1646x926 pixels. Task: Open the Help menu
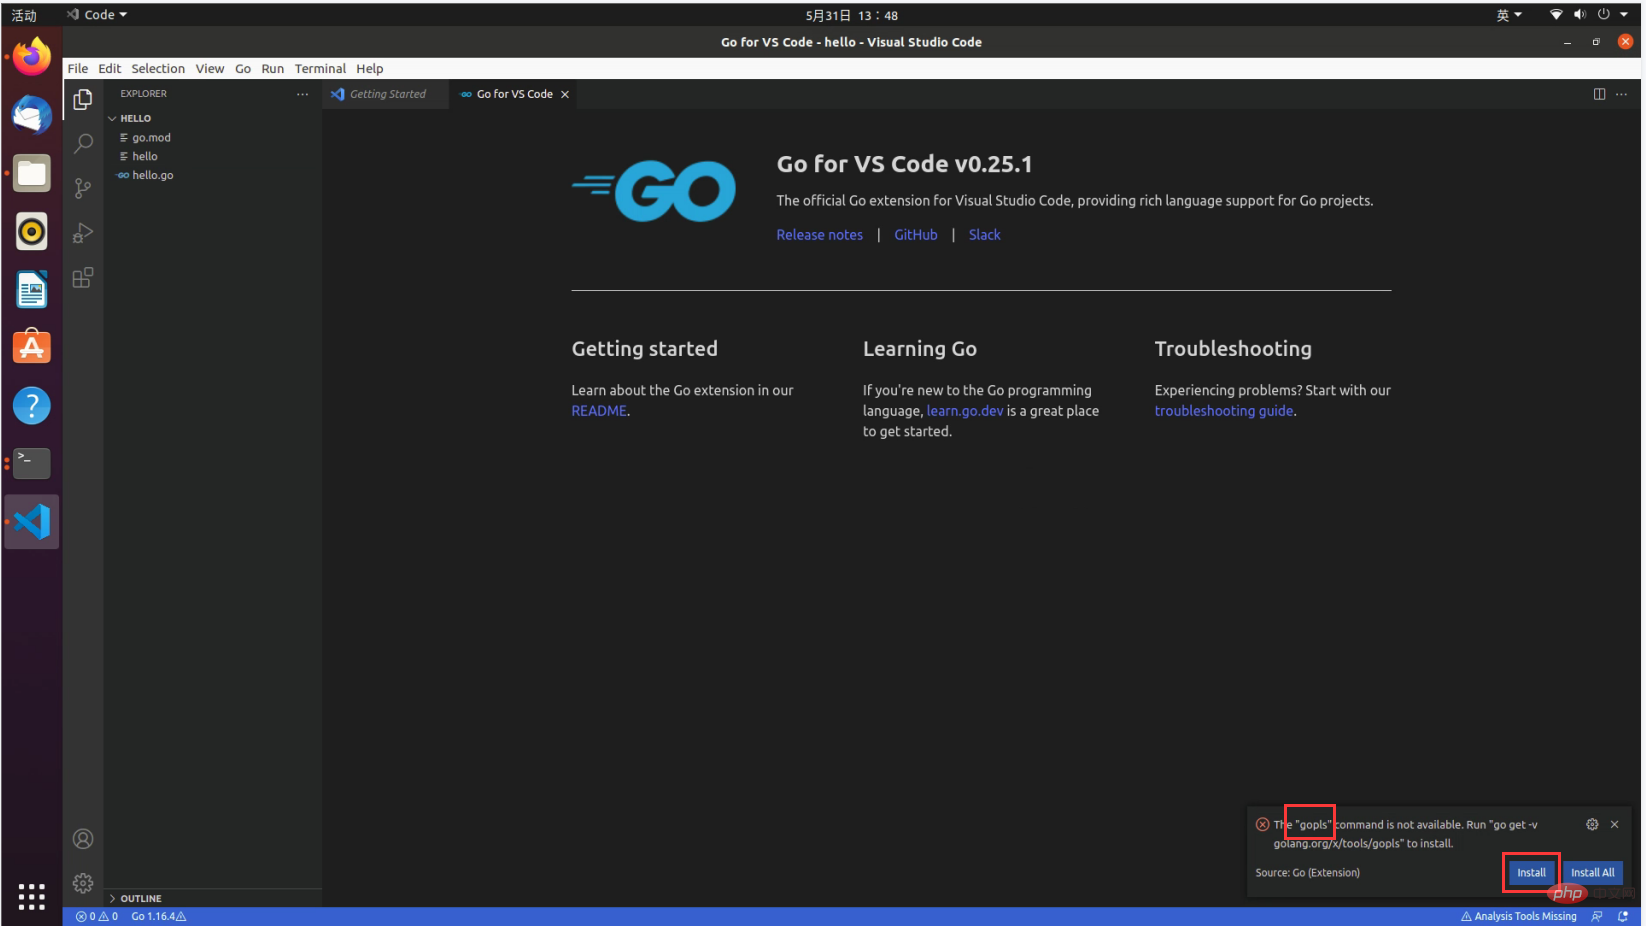point(370,69)
